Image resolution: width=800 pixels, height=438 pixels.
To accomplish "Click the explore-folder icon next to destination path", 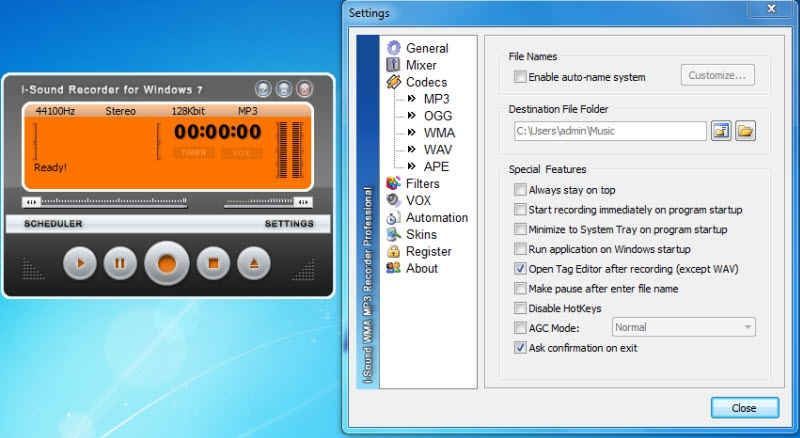I will (x=721, y=131).
